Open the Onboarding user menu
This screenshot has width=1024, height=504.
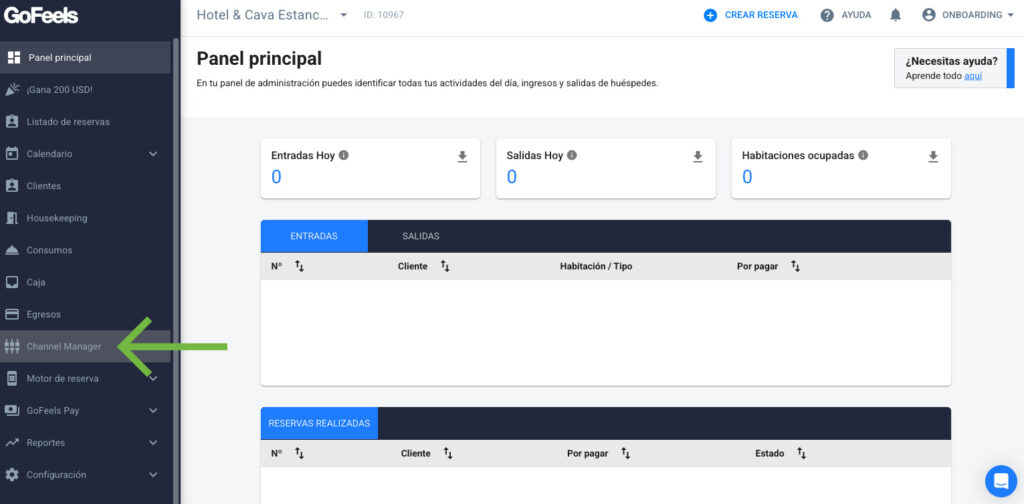tap(968, 15)
